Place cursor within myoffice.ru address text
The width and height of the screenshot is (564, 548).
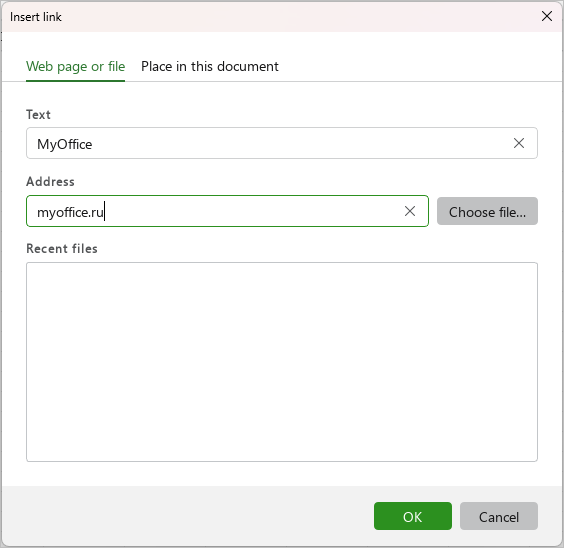(x=70, y=212)
